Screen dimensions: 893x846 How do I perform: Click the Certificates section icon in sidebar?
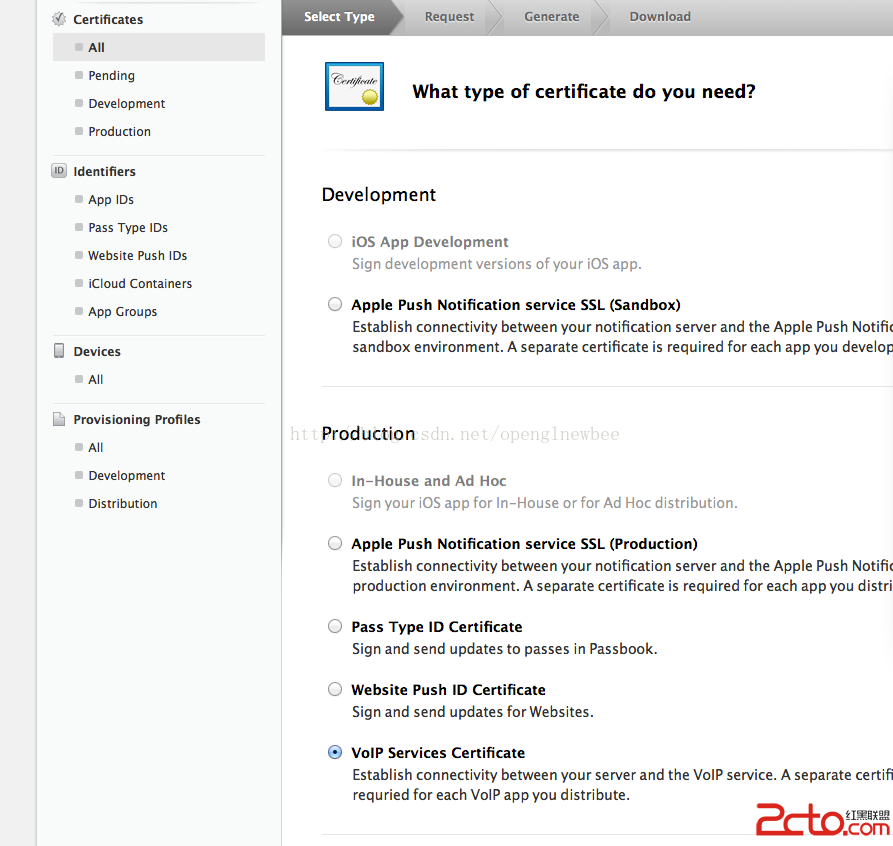[59, 19]
